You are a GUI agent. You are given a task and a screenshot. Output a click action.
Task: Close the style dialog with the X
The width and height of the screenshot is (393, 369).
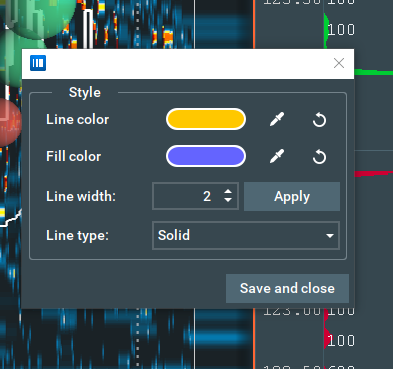[339, 63]
